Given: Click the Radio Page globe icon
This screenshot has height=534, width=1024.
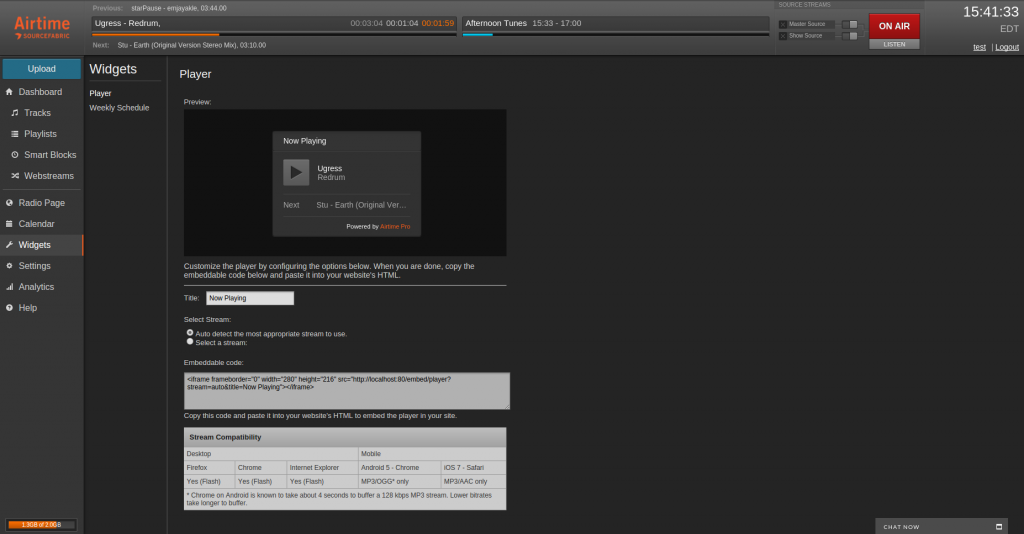Looking at the screenshot, I should [x=9, y=203].
